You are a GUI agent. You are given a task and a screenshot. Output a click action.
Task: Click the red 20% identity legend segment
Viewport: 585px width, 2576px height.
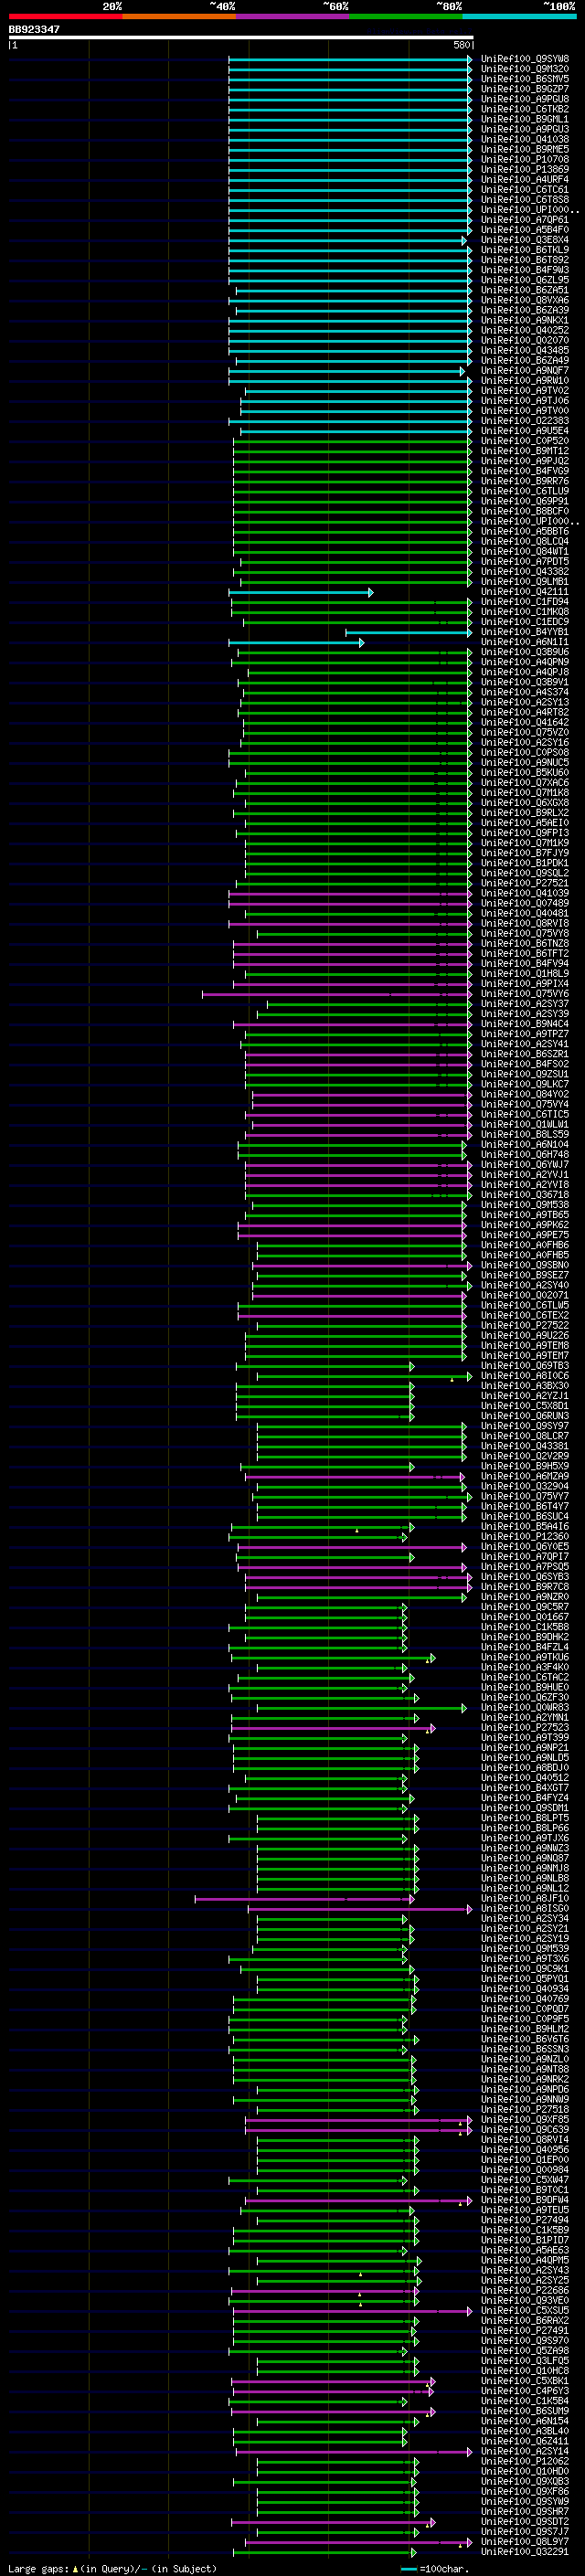65,16
